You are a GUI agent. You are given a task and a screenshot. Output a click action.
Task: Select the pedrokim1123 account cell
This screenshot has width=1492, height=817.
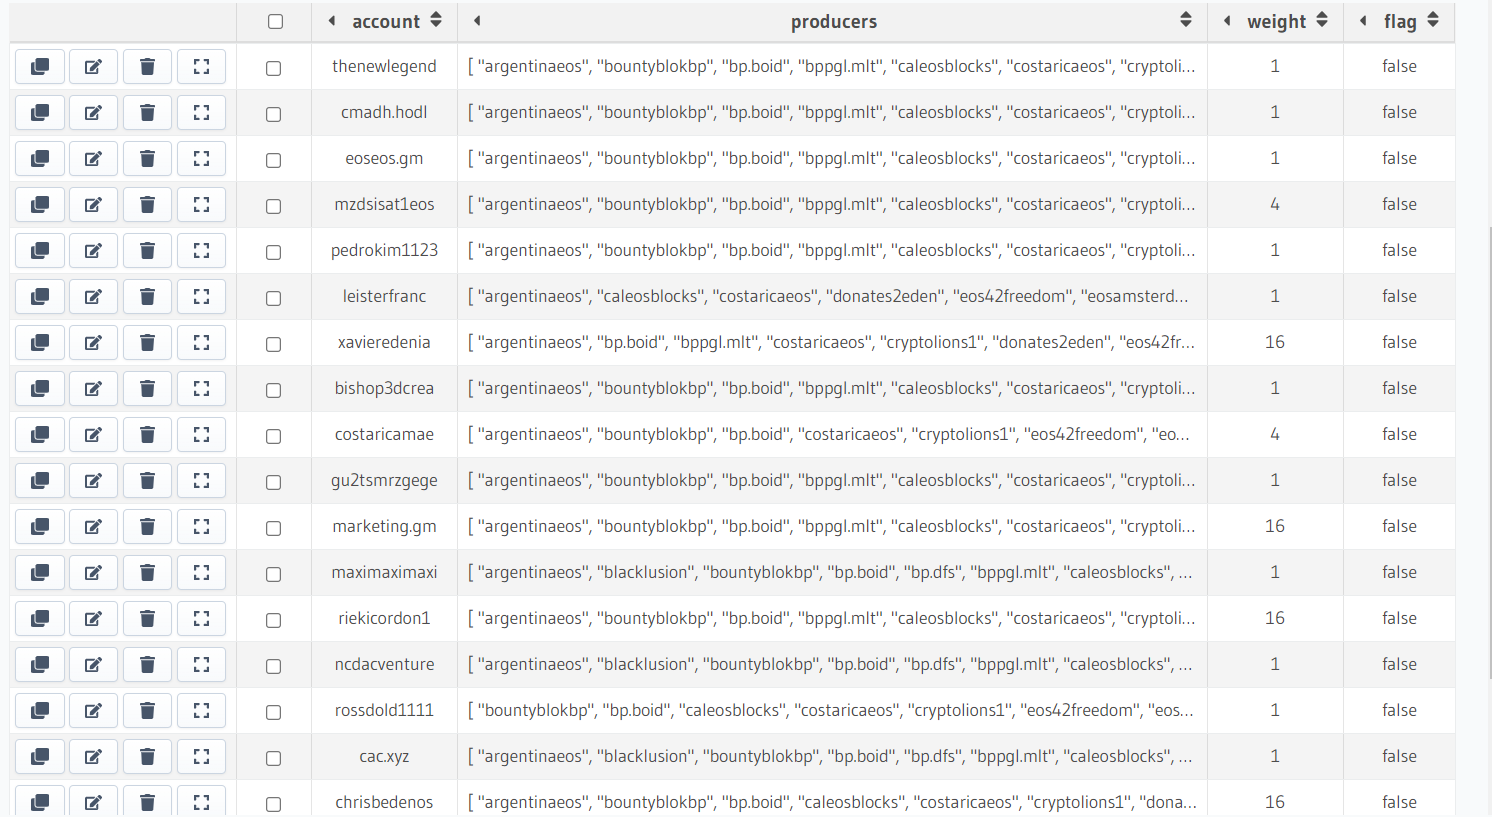point(385,251)
